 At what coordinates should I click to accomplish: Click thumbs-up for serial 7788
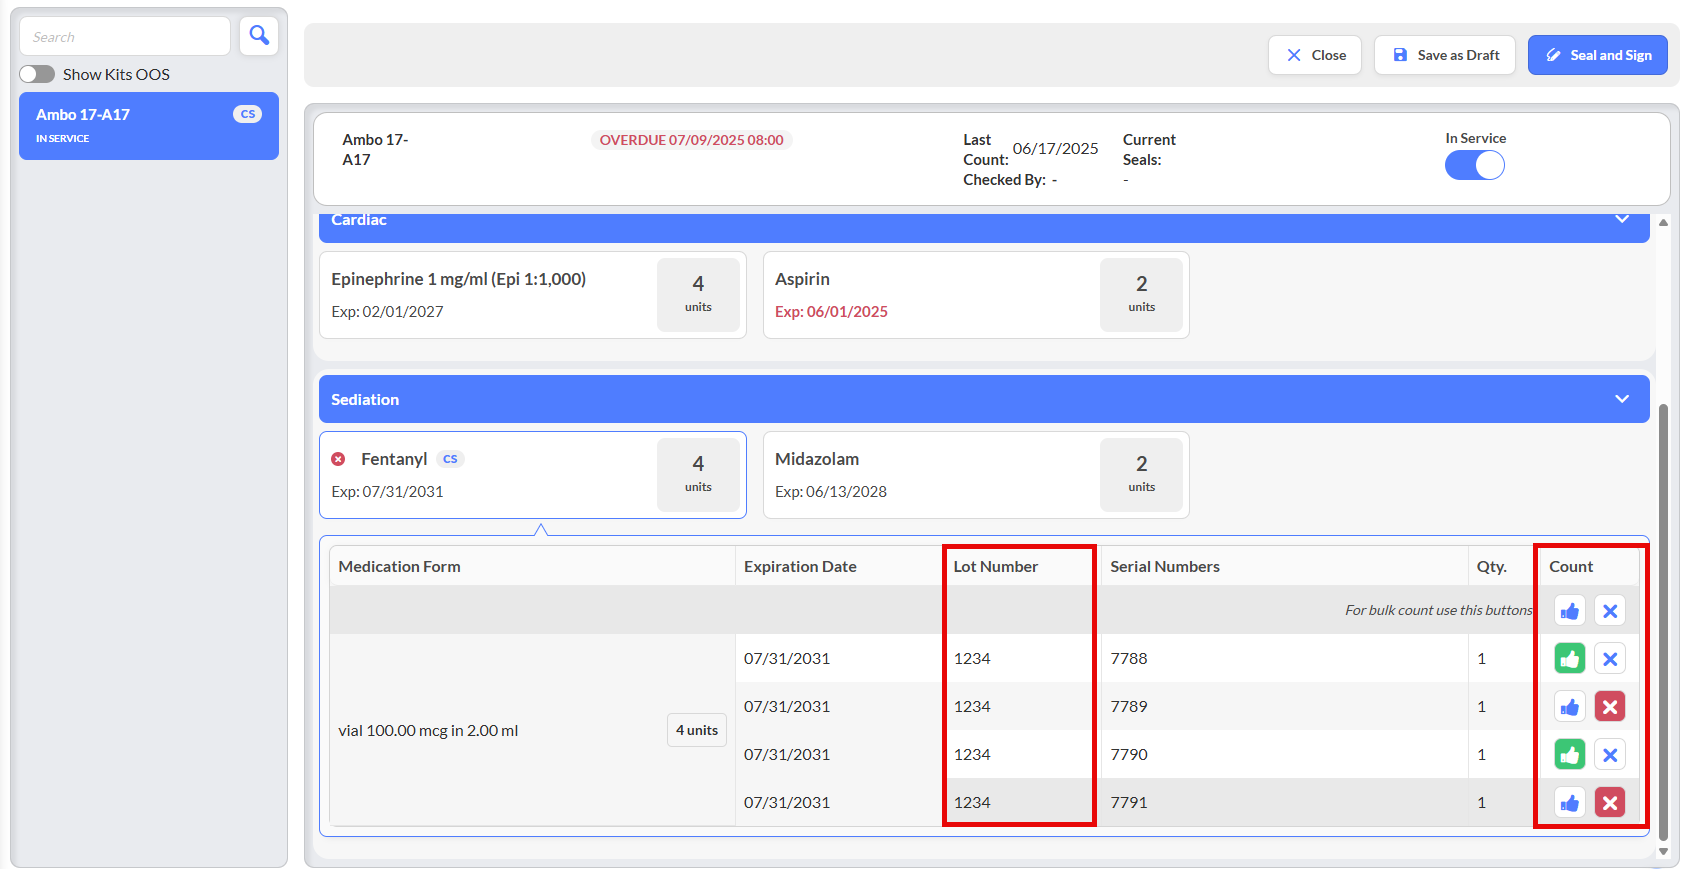(1570, 659)
